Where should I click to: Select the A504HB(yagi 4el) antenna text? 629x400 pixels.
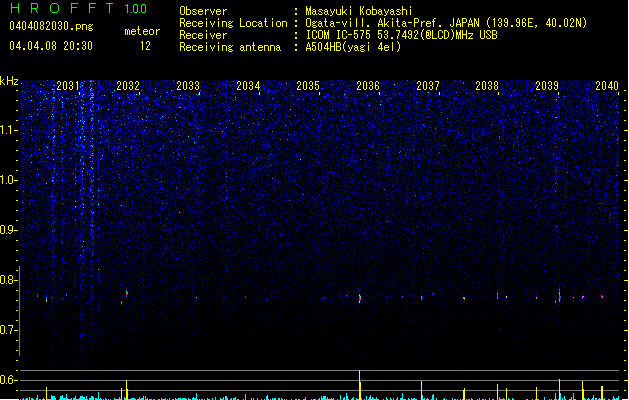(x=353, y=47)
